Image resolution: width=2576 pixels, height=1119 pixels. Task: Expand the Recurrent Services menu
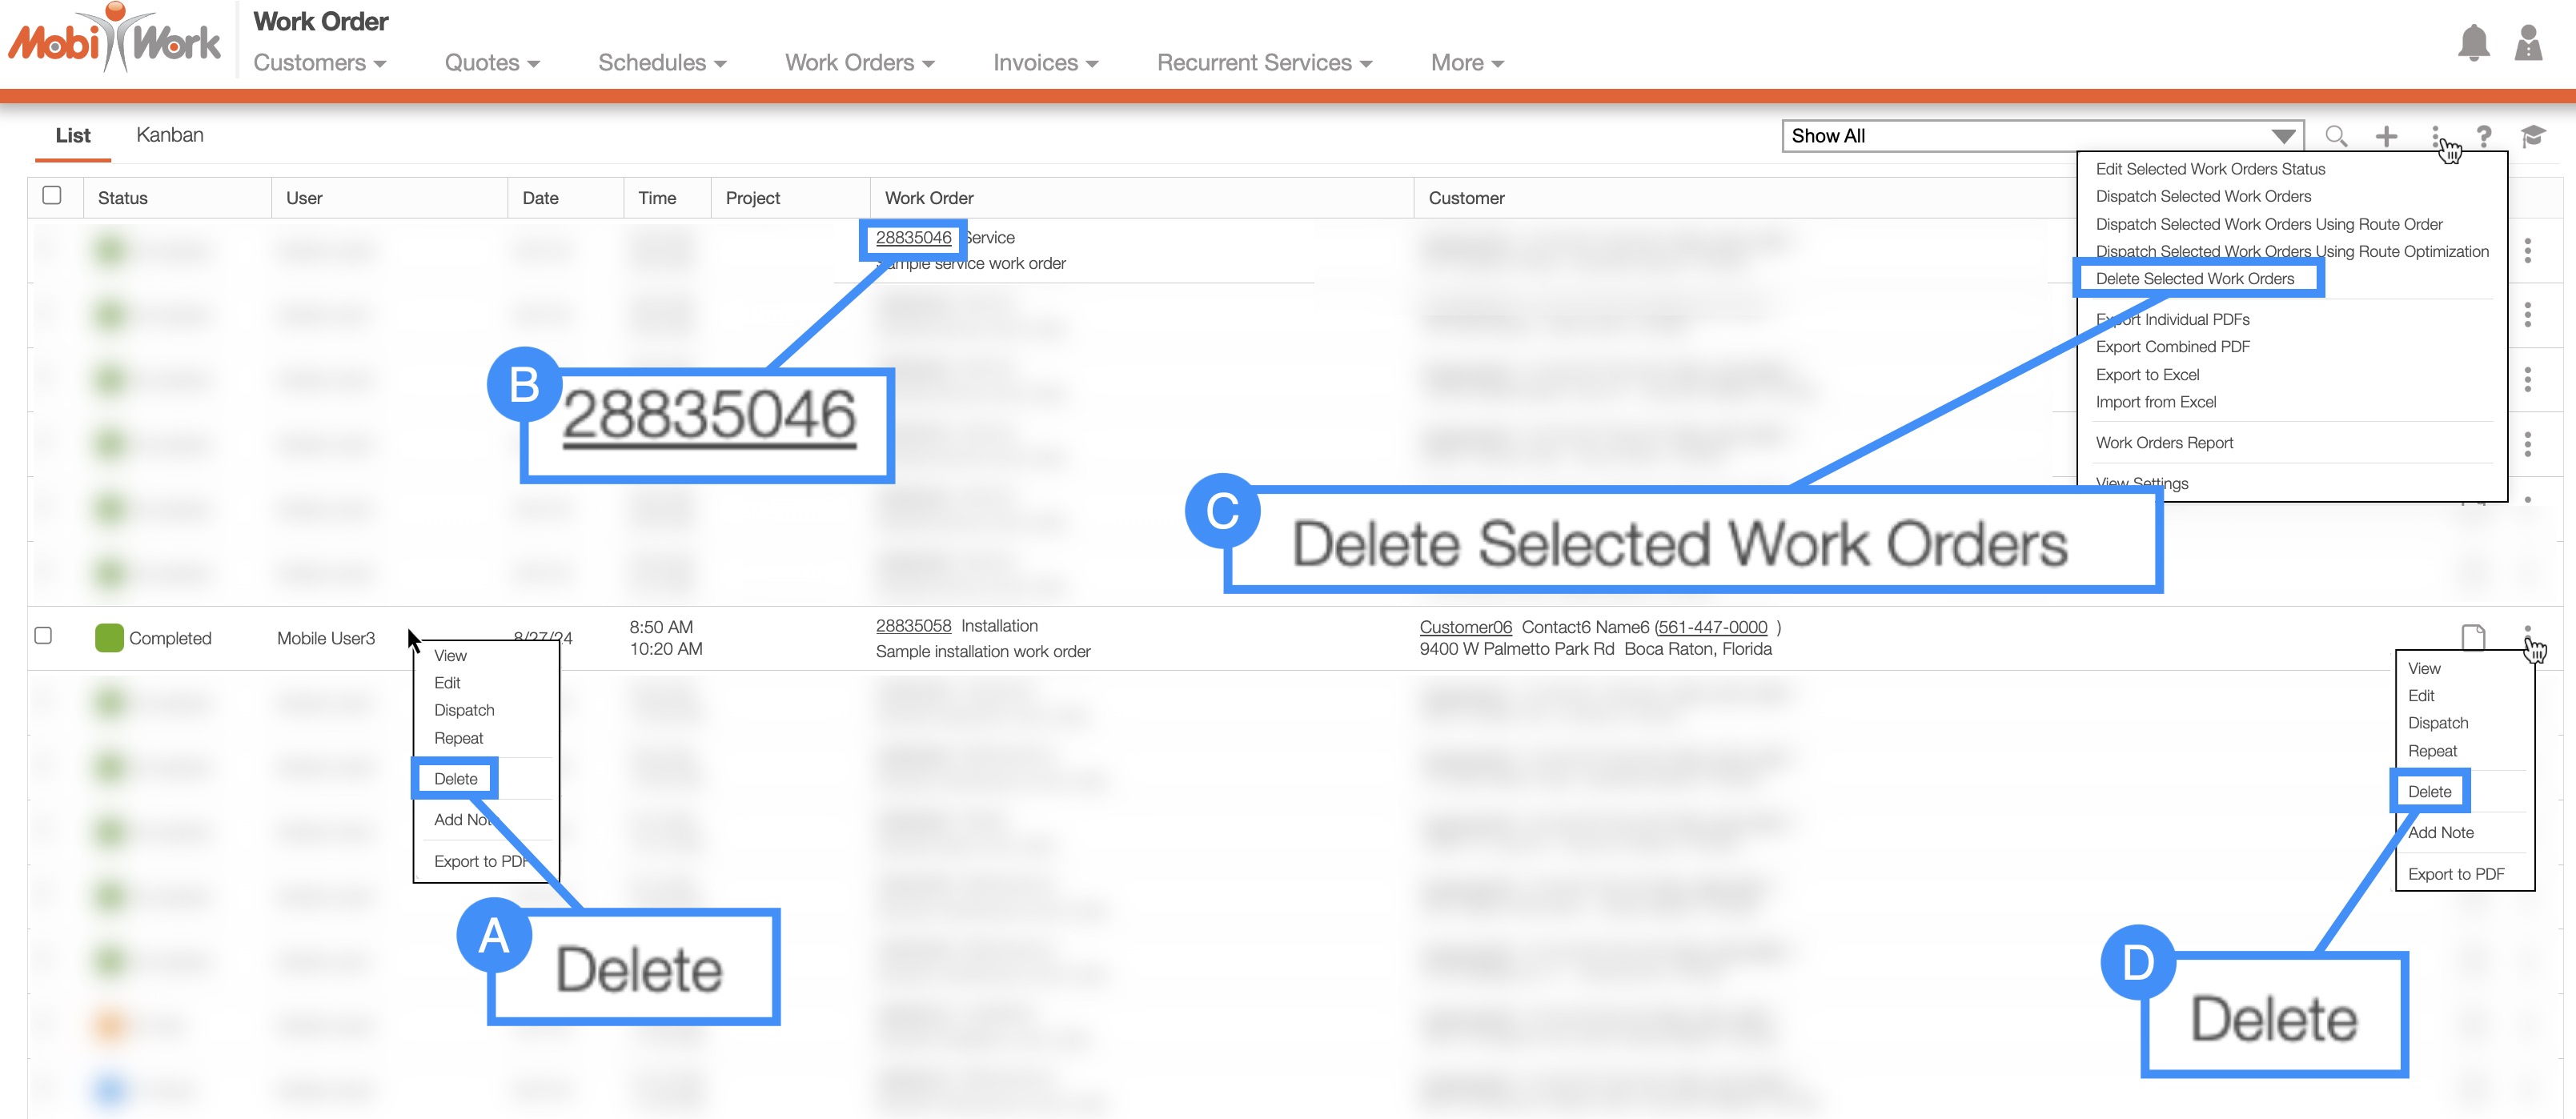tap(1263, 63)
